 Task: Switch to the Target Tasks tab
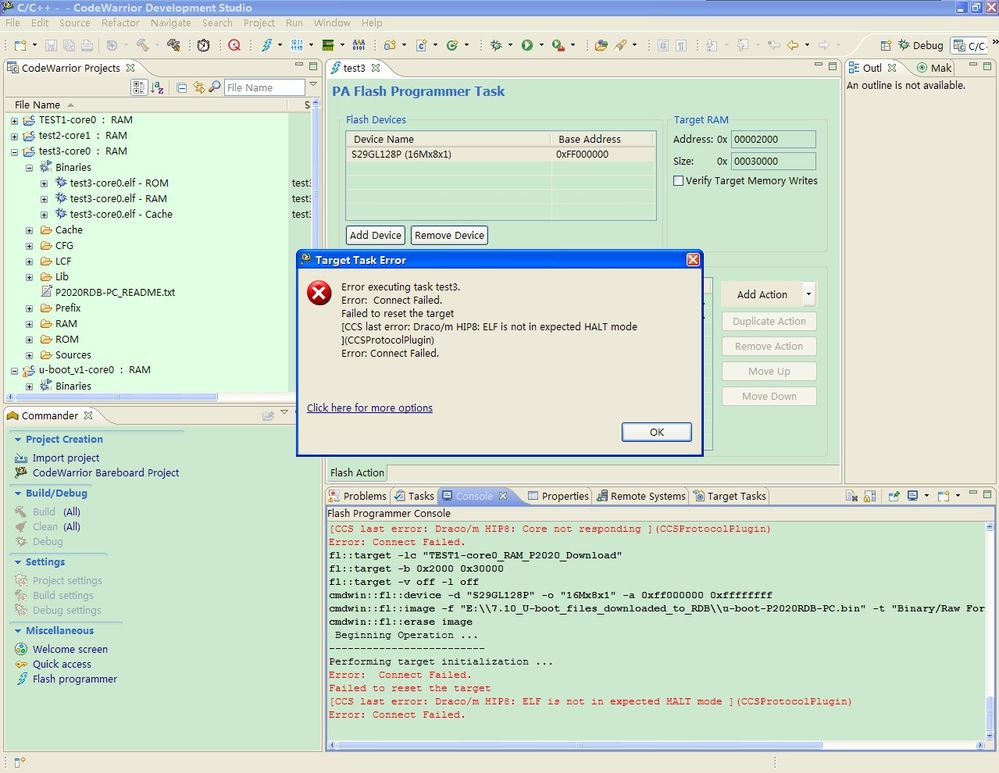tap(729, 496)
